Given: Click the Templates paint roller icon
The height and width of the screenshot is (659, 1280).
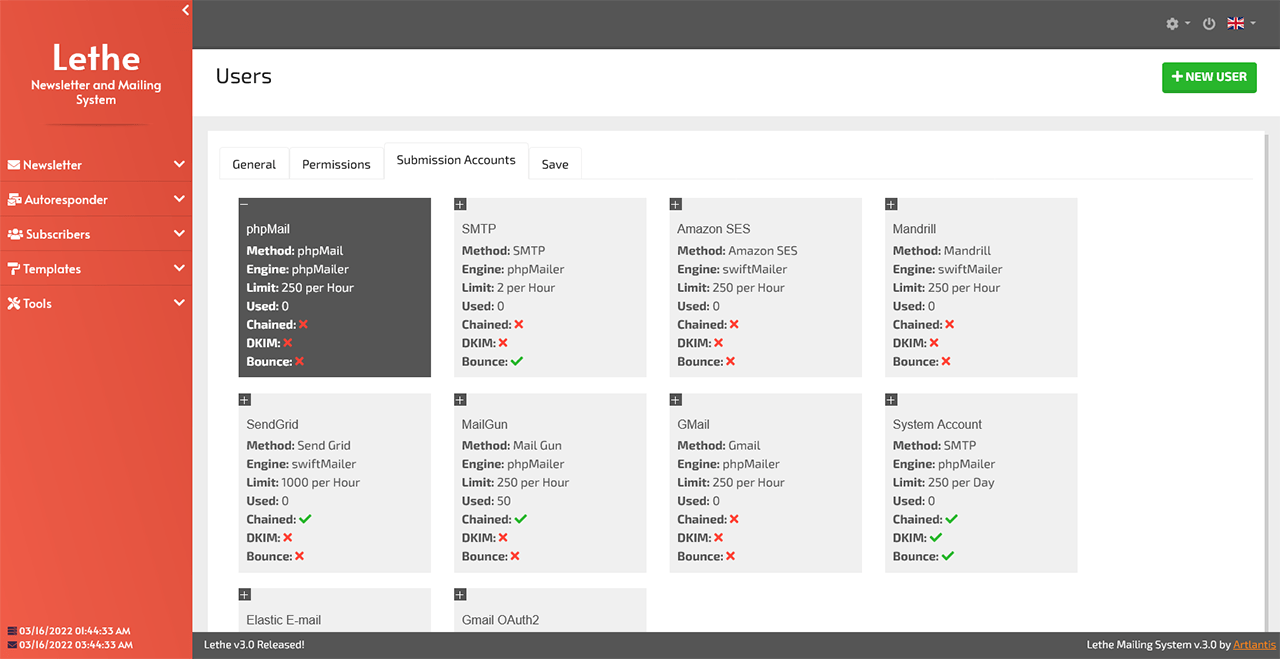Looking at the screenshot, I should [x=14, y=269].
